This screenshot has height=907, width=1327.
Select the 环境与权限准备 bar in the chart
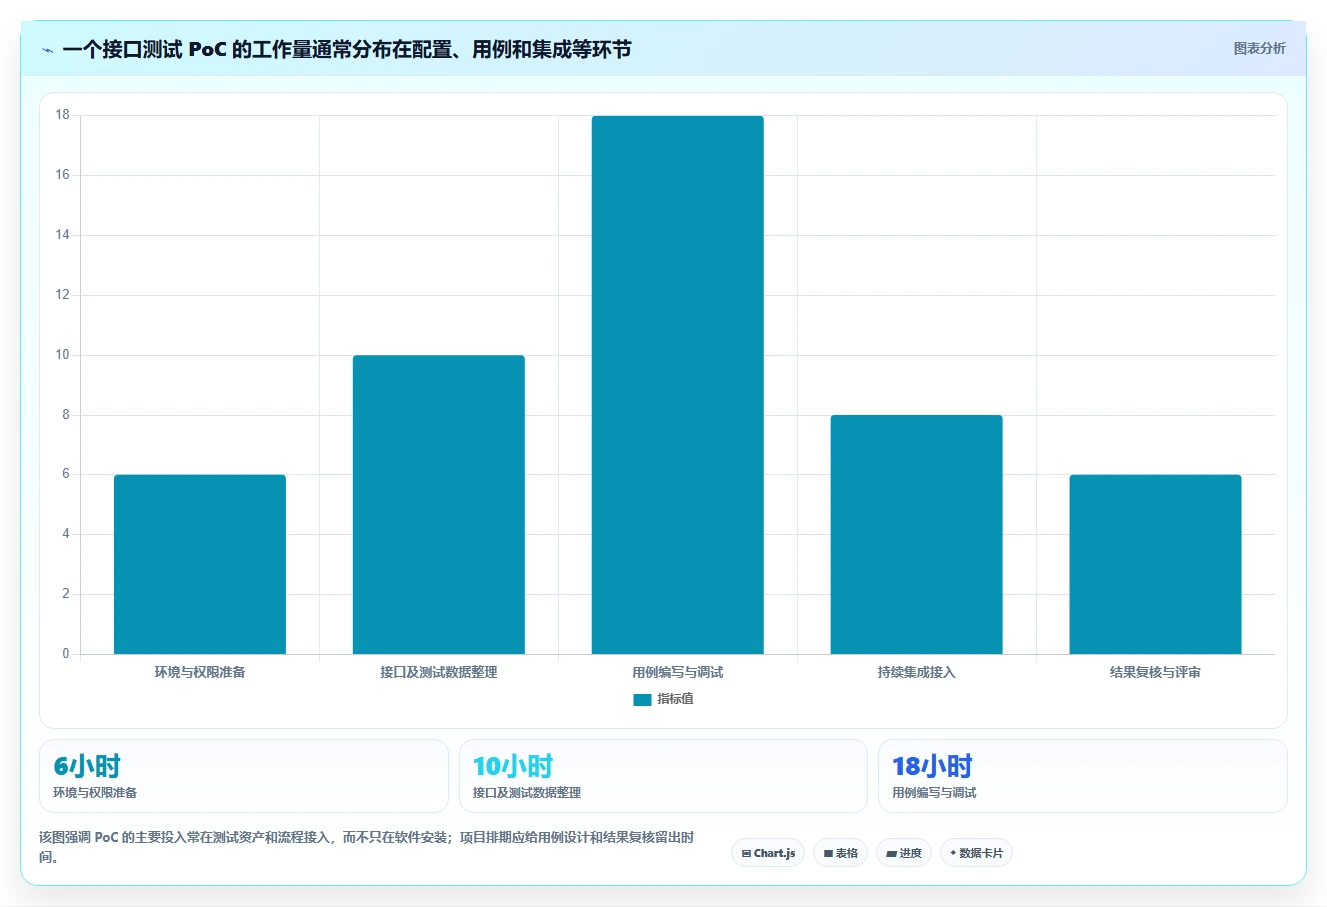[x=200, y=564]
